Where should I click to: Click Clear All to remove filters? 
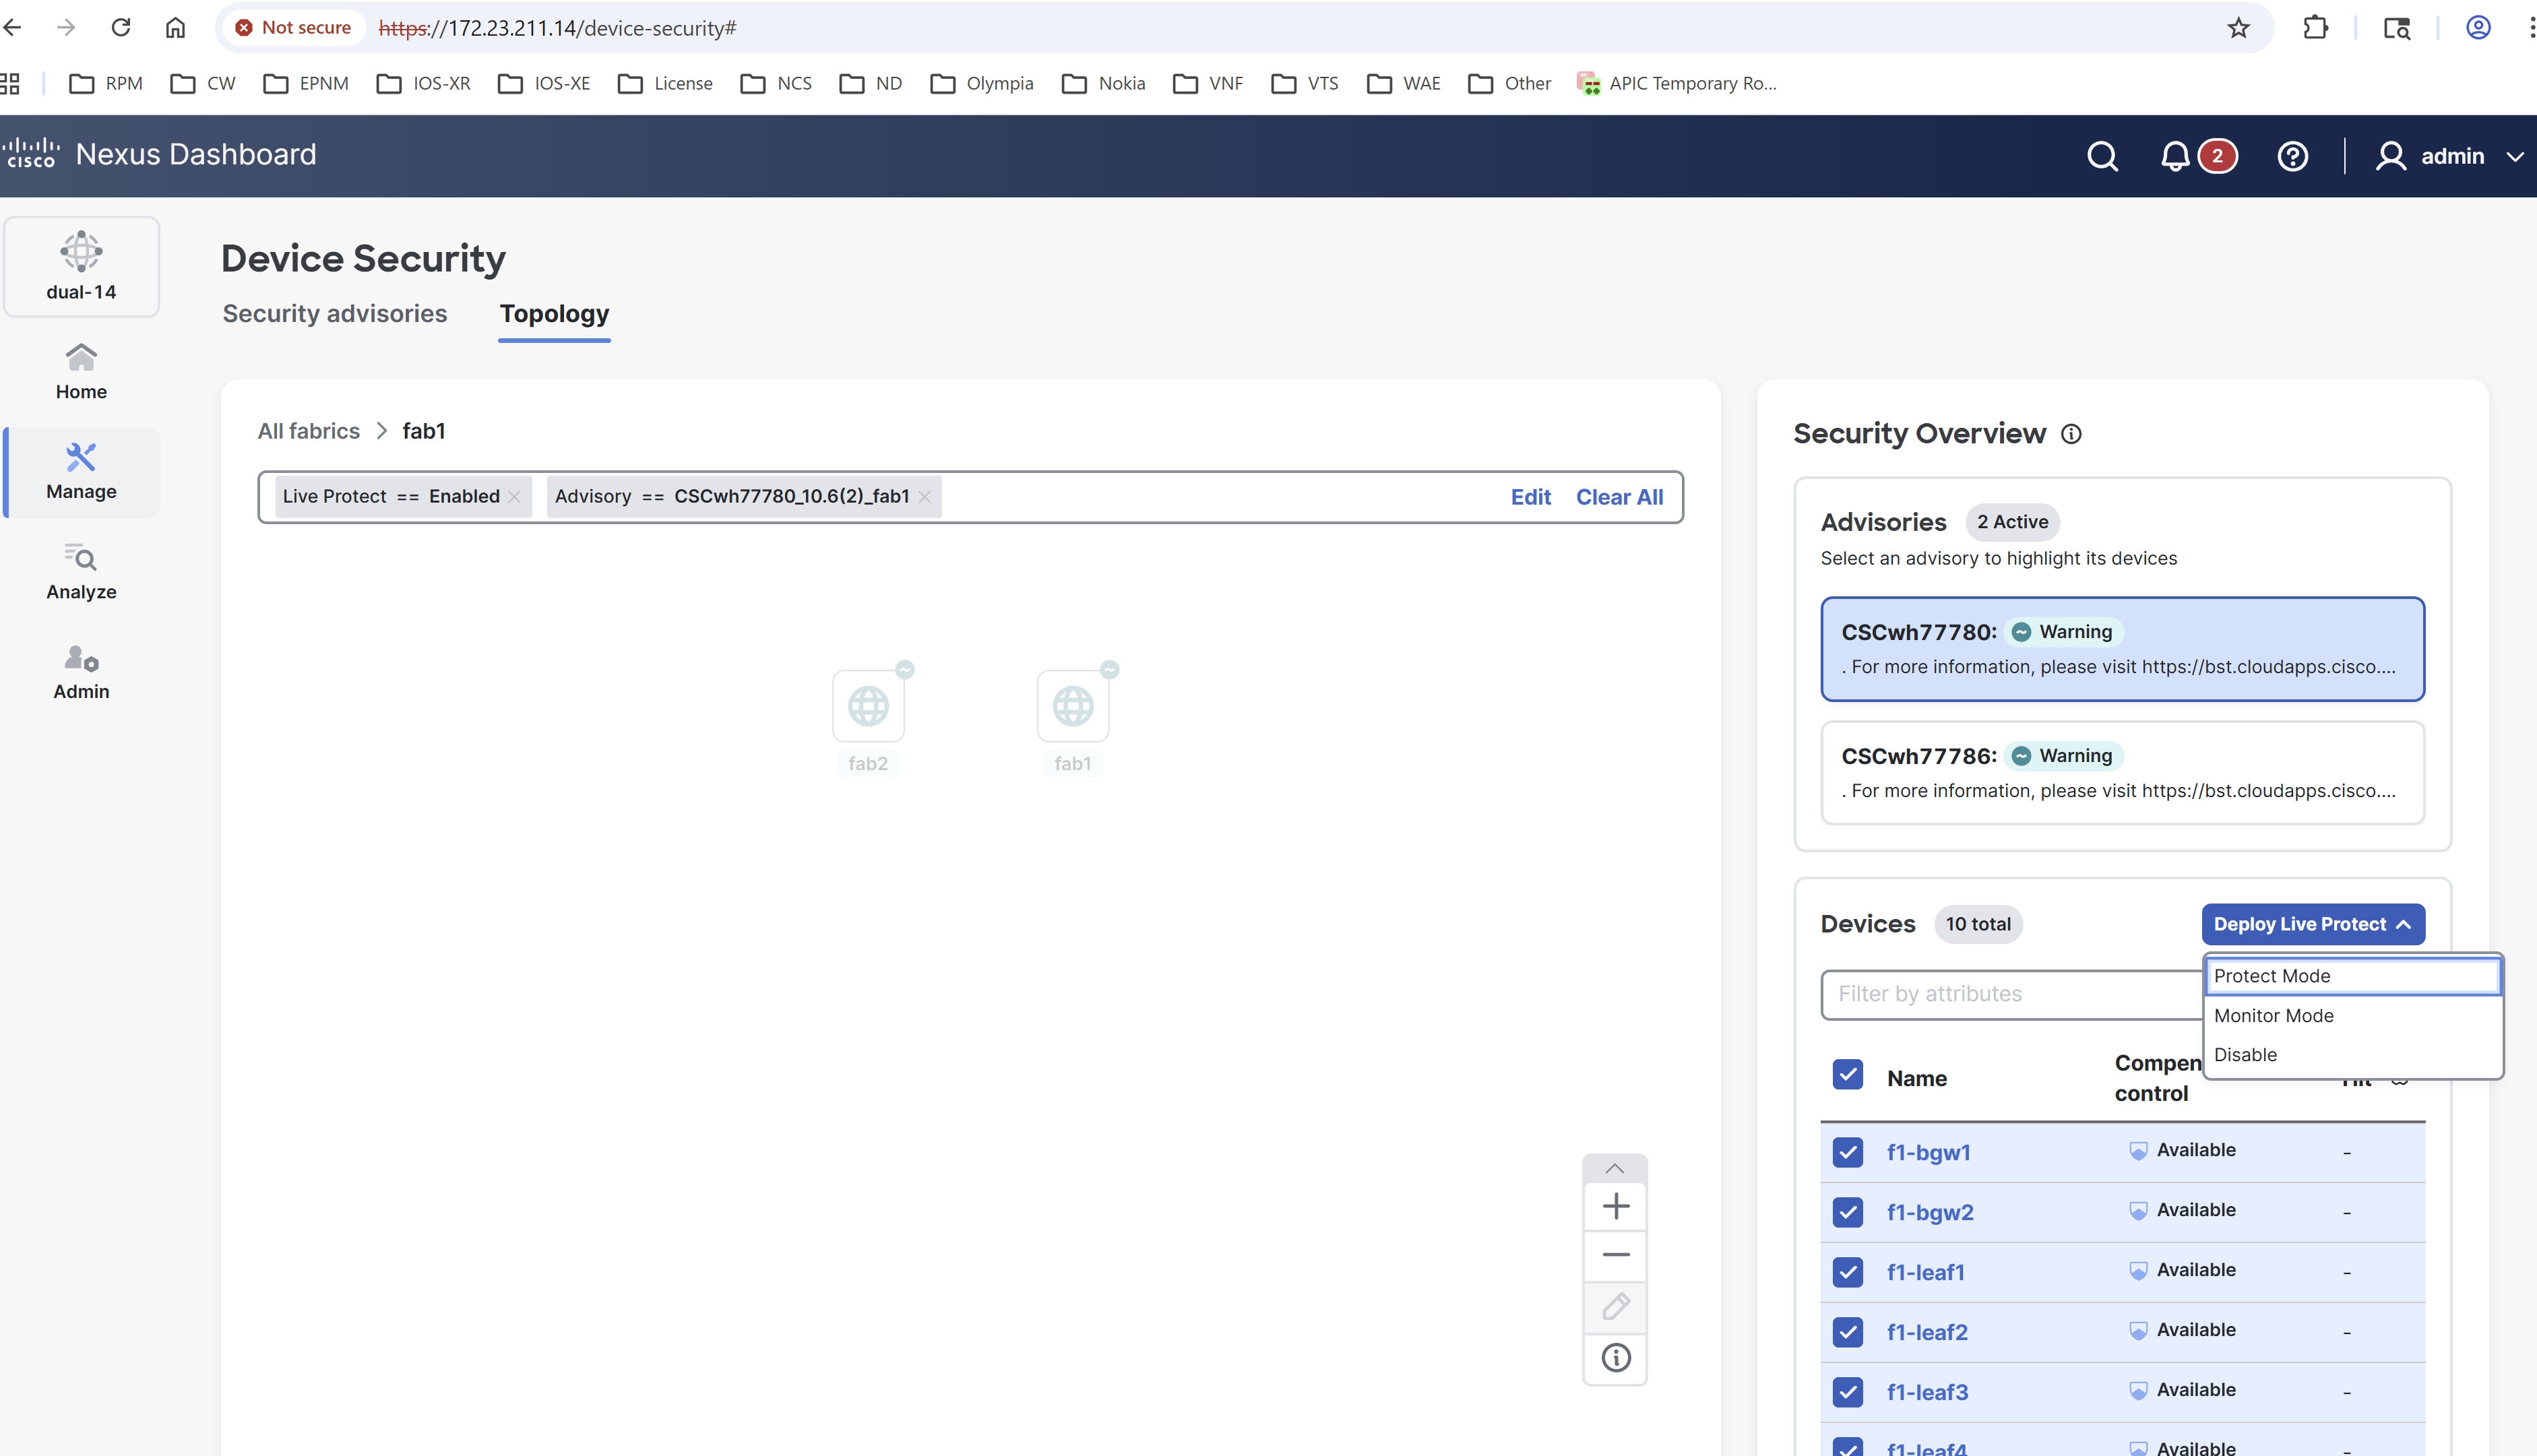tap(1619, 496)
